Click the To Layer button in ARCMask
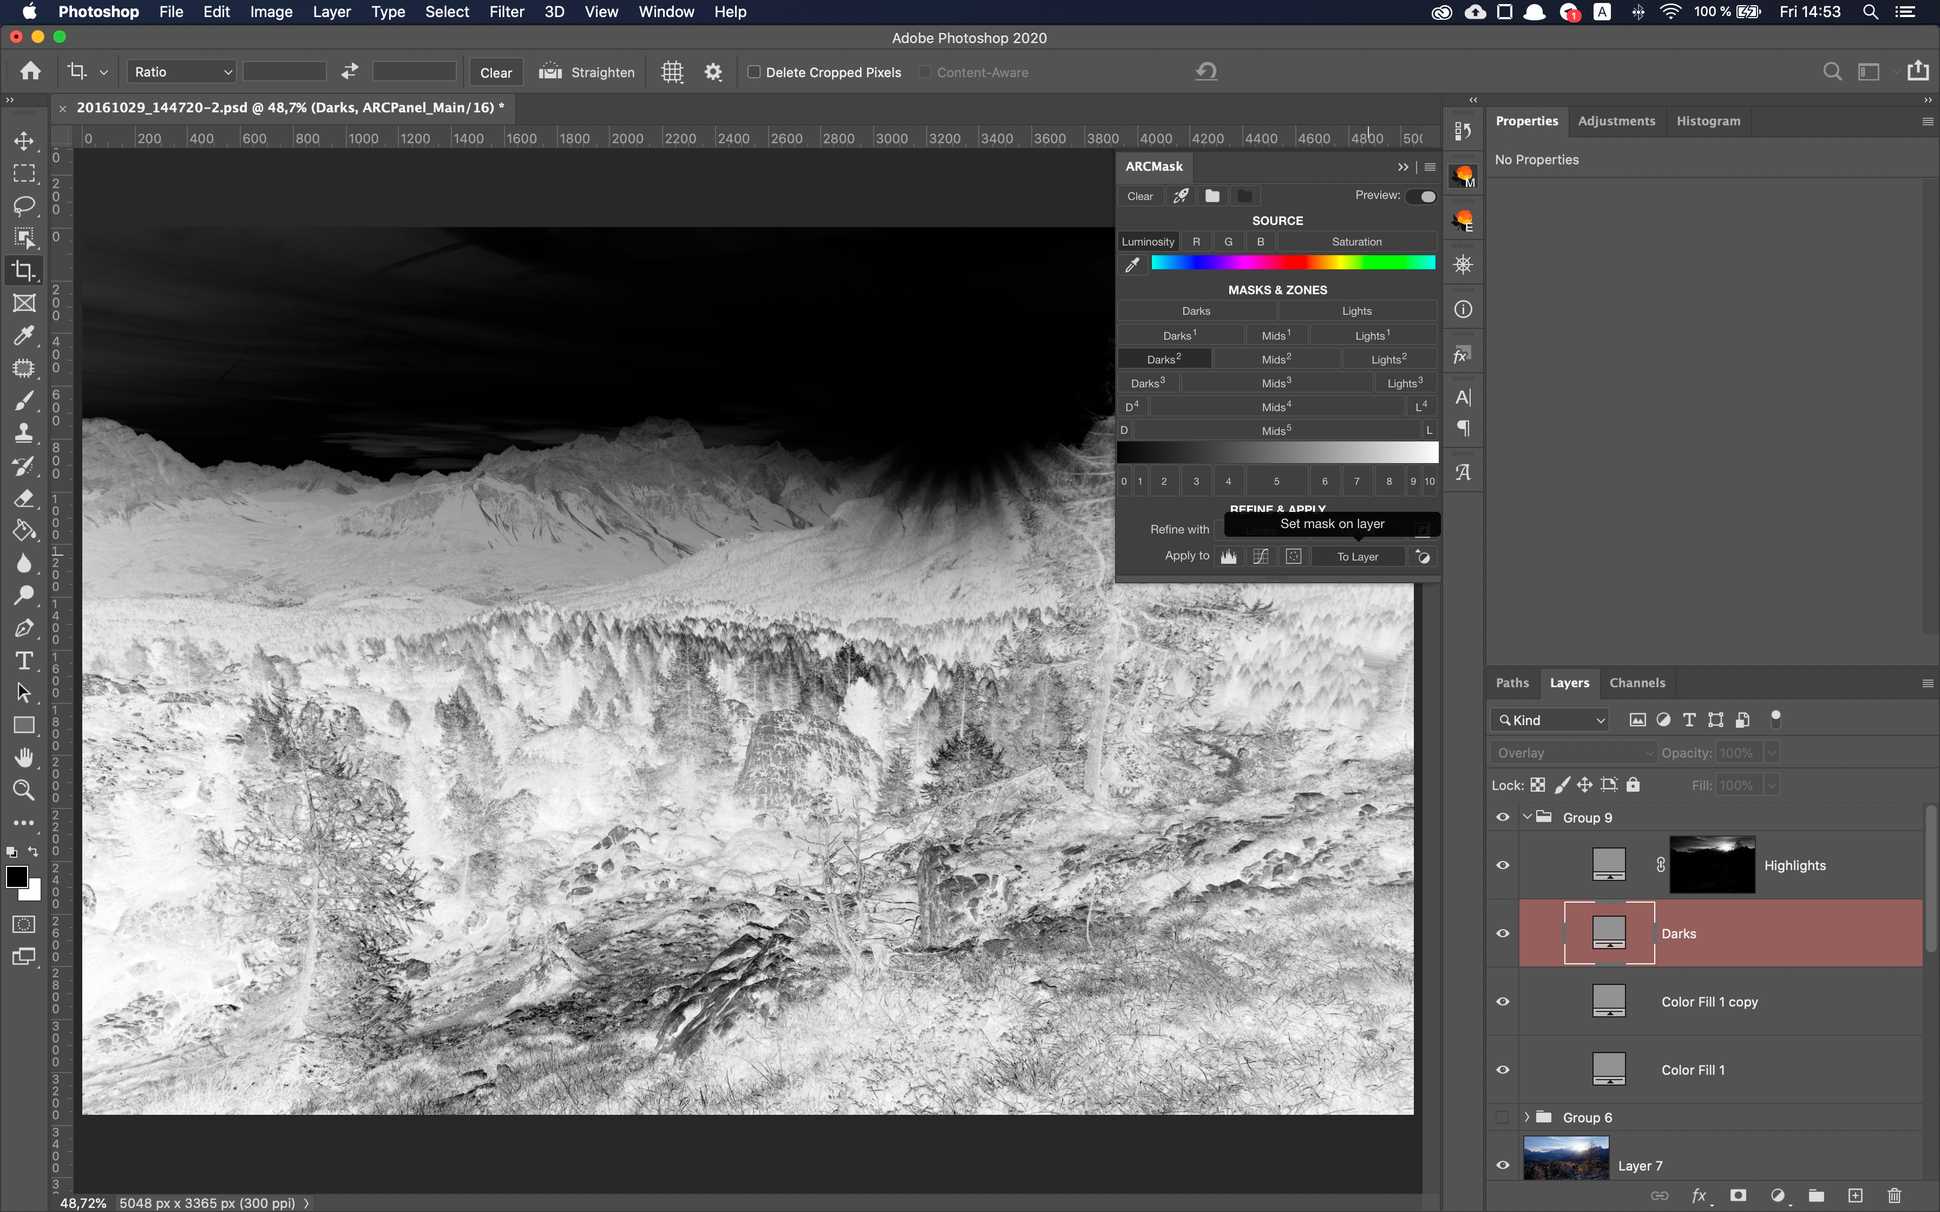 (1357, 556)
